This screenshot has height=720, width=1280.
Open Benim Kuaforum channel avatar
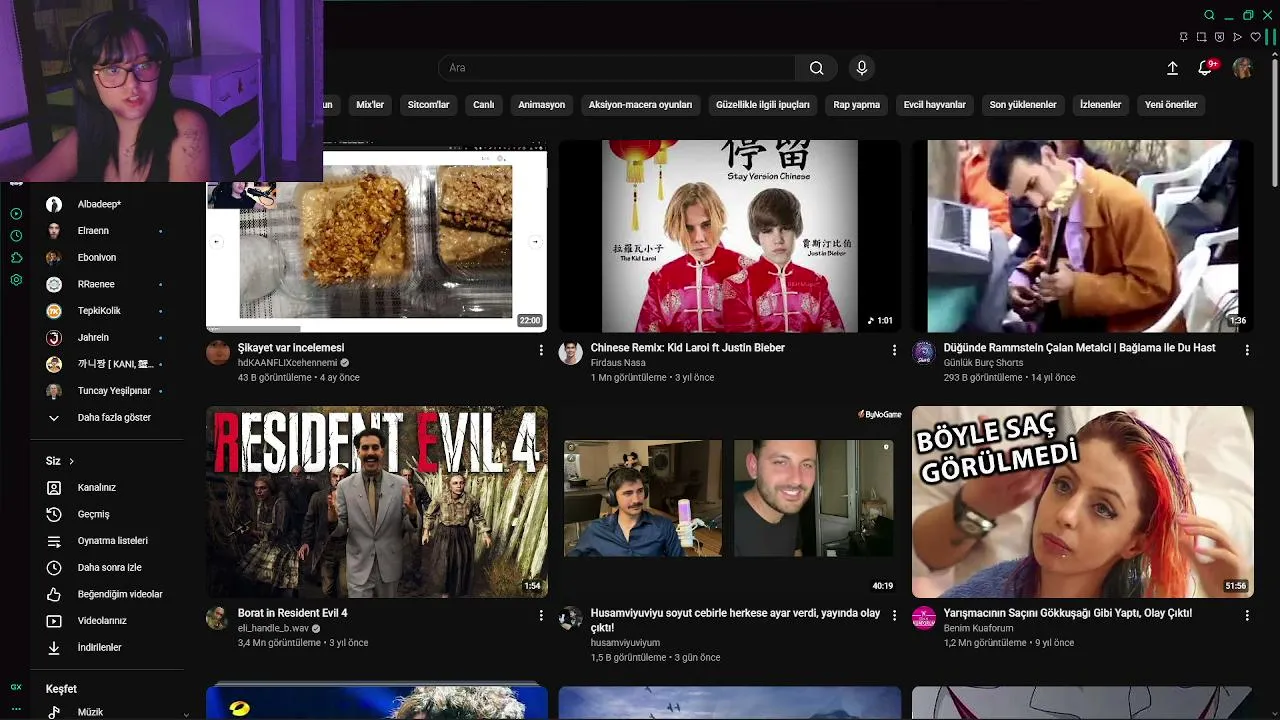coord(924,617)
